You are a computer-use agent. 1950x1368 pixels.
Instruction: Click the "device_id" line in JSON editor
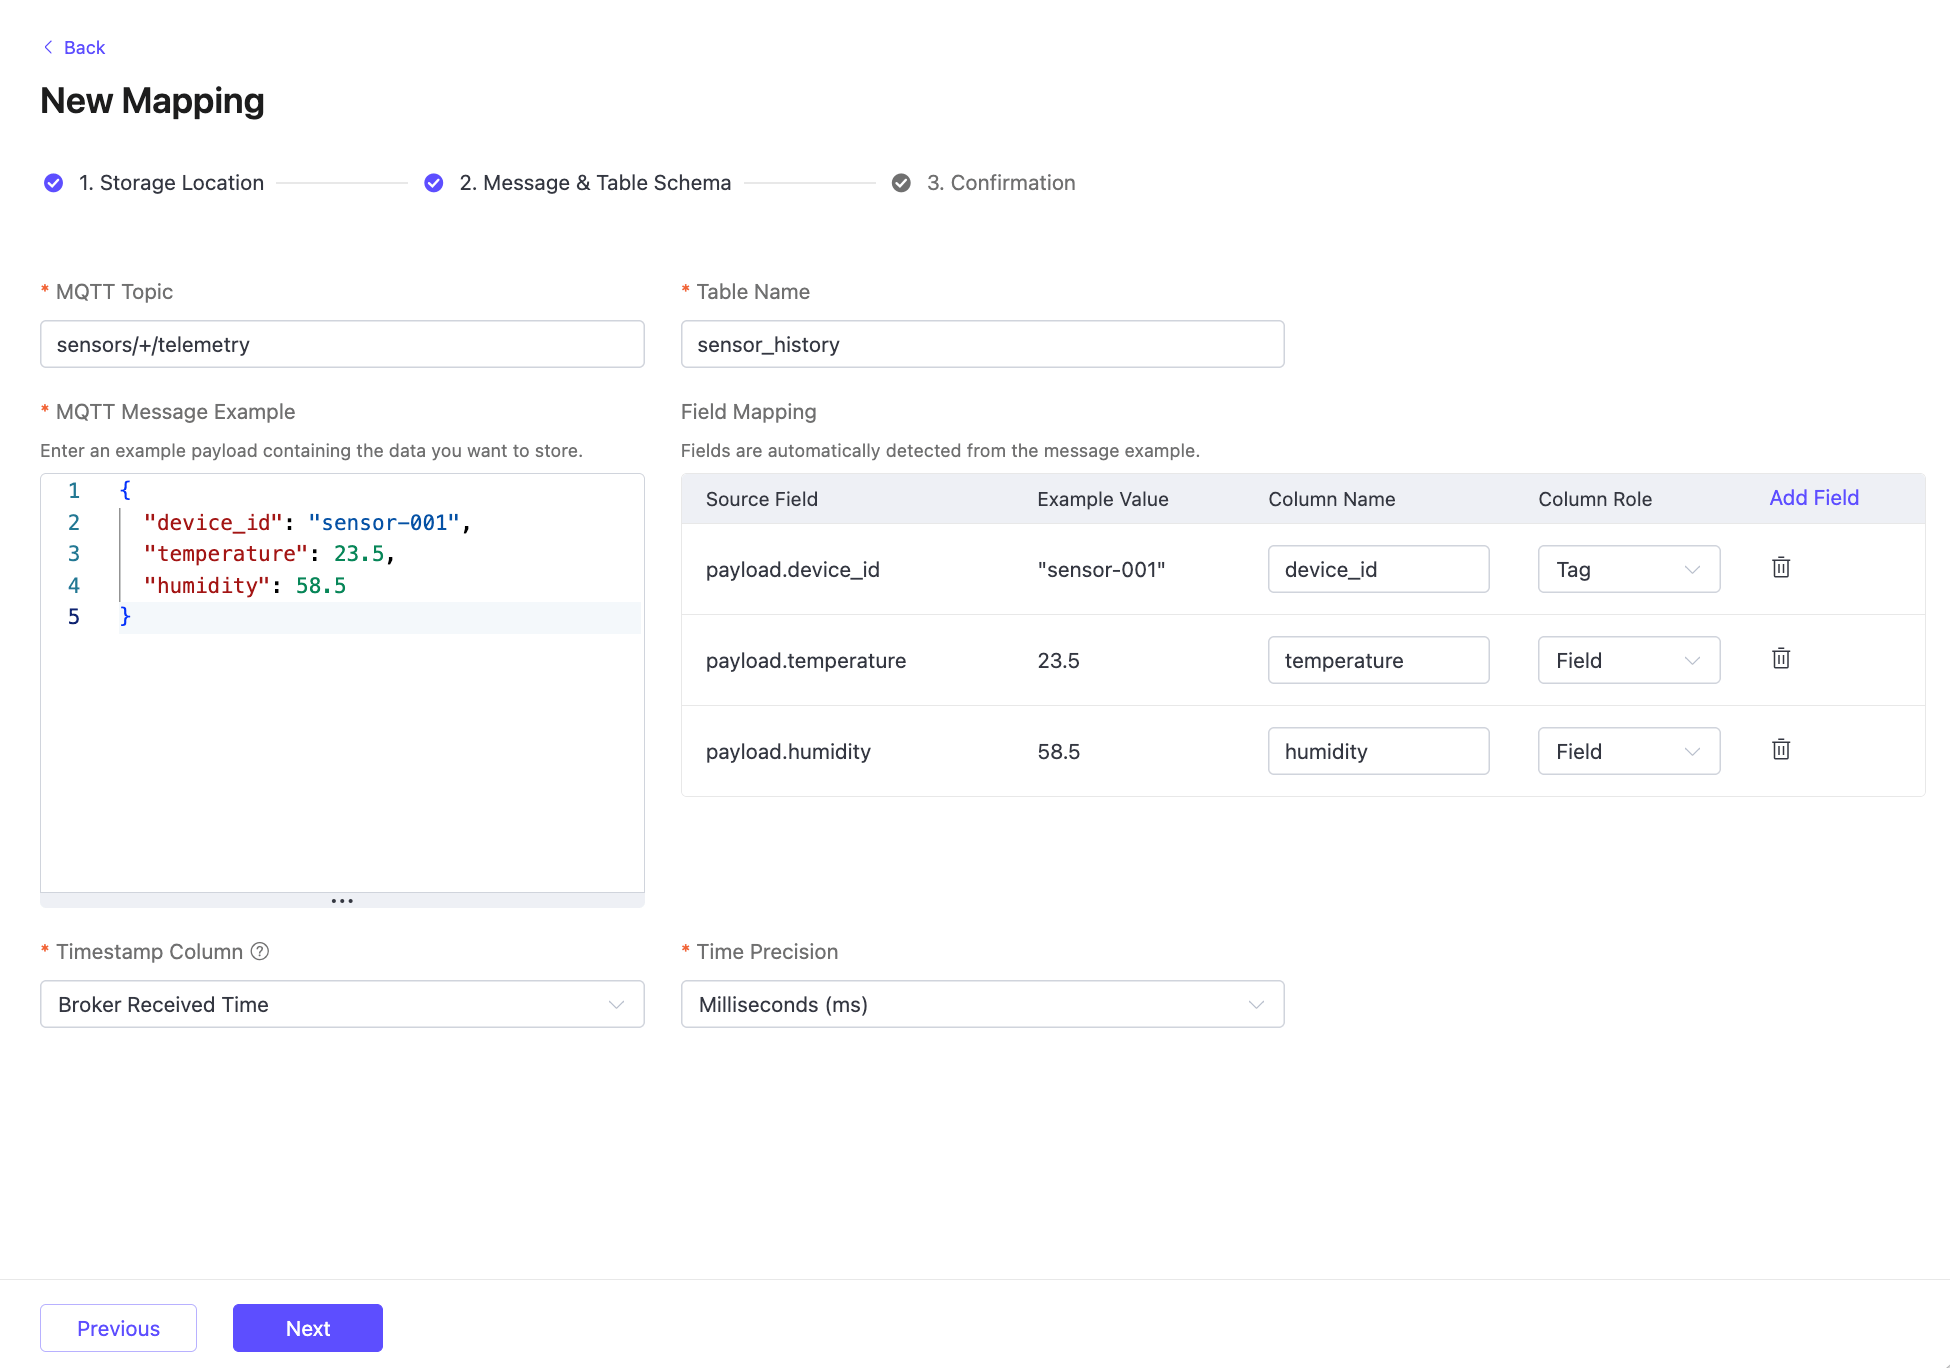(307, 522)
